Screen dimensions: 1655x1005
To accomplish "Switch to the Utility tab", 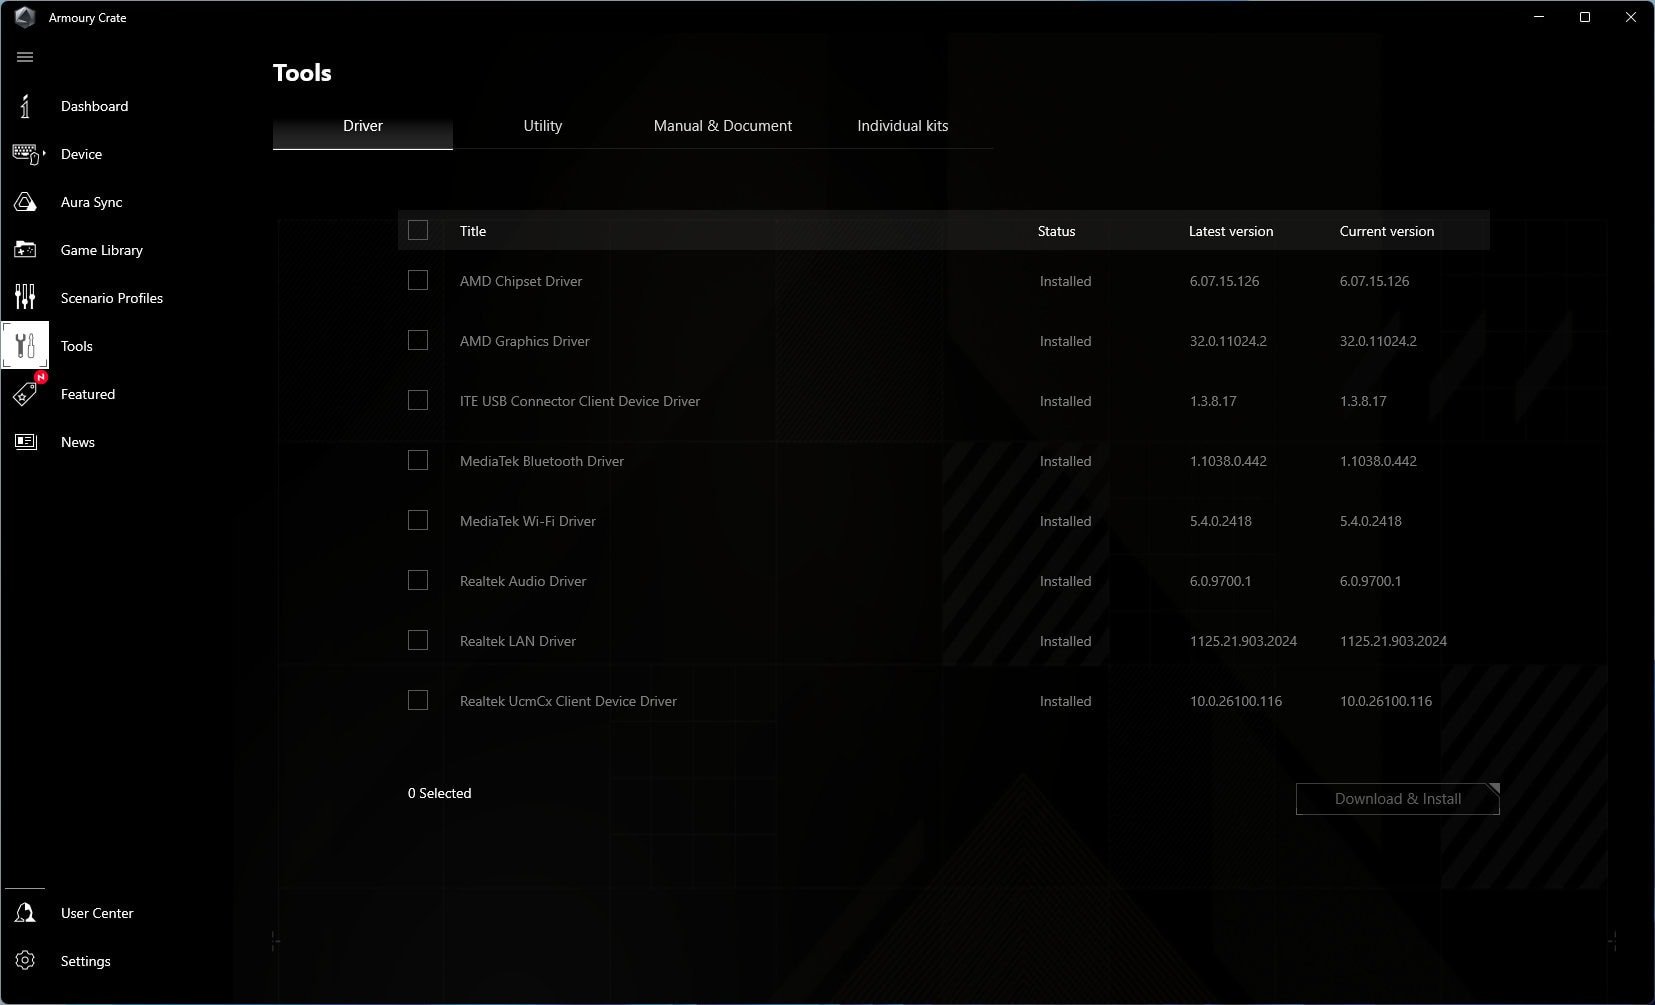I will click(543, 126).
